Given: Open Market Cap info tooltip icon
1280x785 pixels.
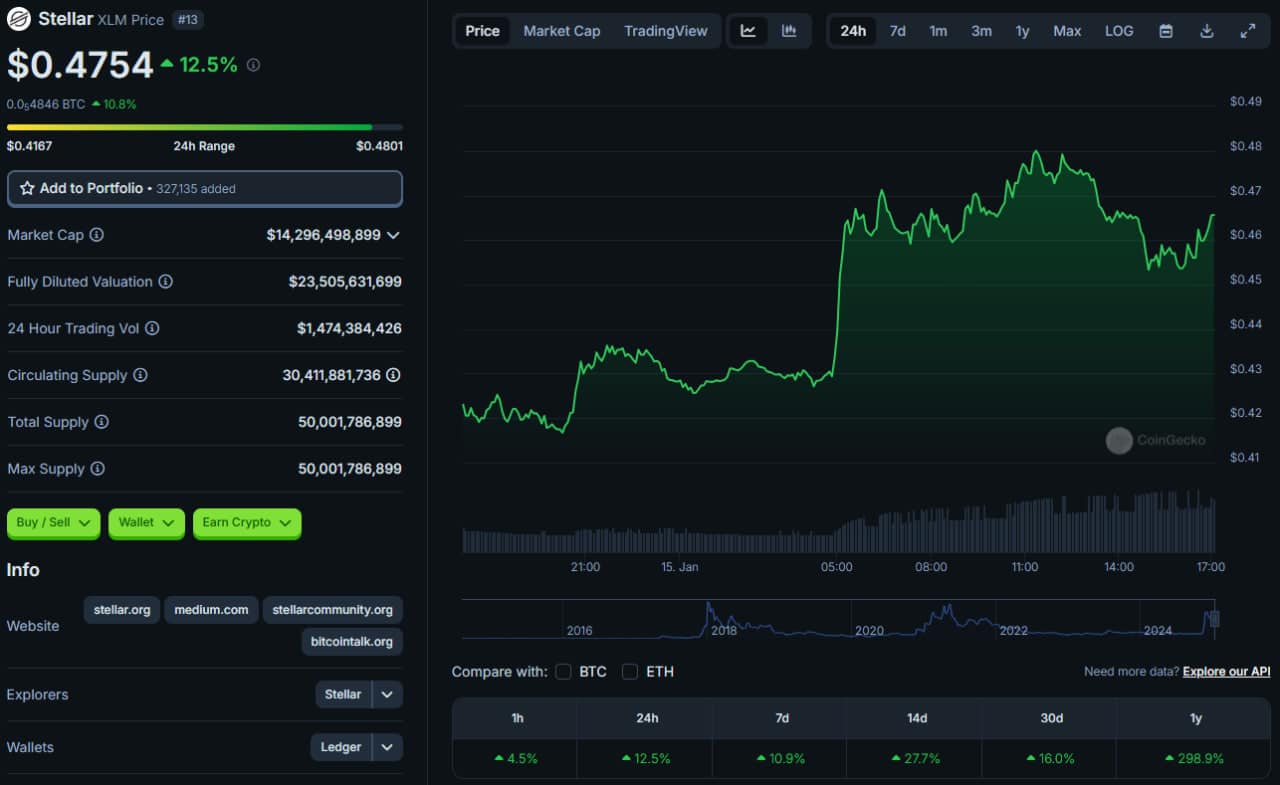Looking at the screenshot, I should (96, 235).
